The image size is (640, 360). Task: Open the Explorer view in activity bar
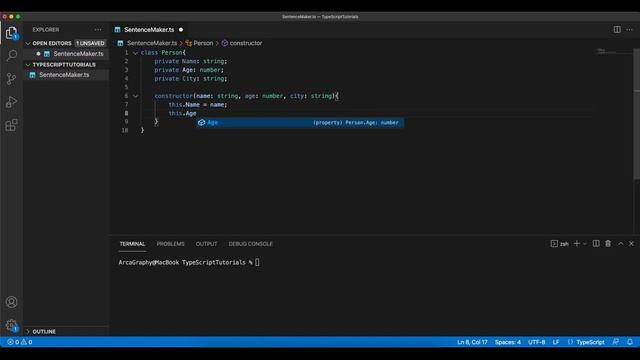11,33
